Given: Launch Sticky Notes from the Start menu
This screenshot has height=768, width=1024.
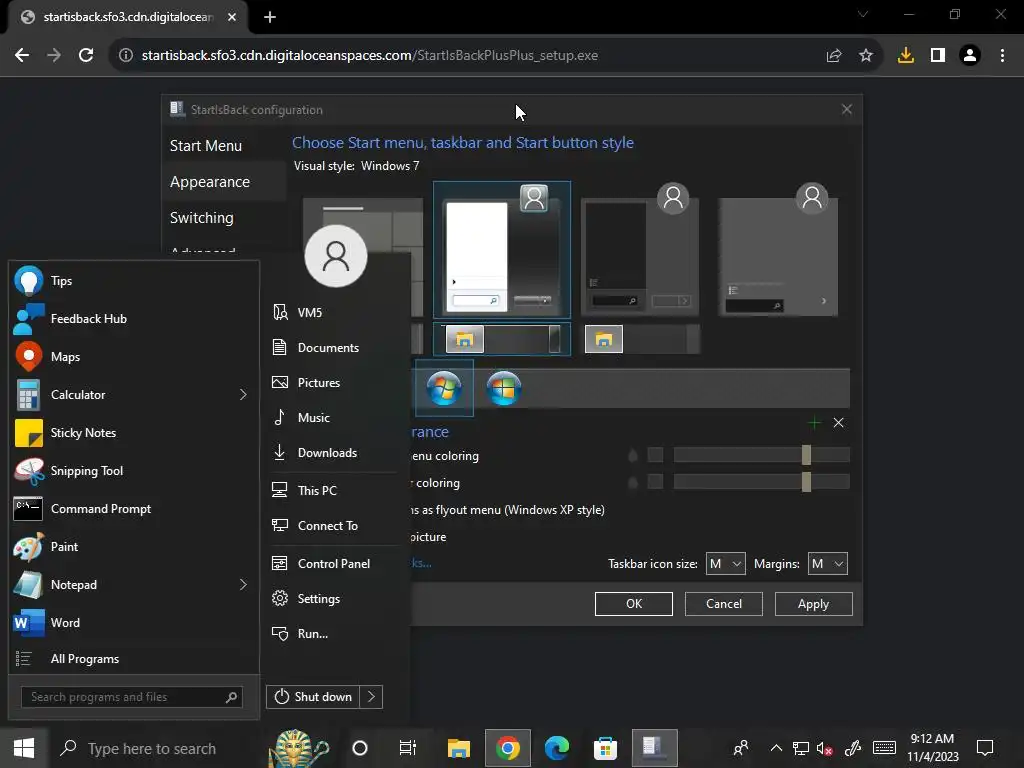Looking at the screenshot, I should [134, 432].
